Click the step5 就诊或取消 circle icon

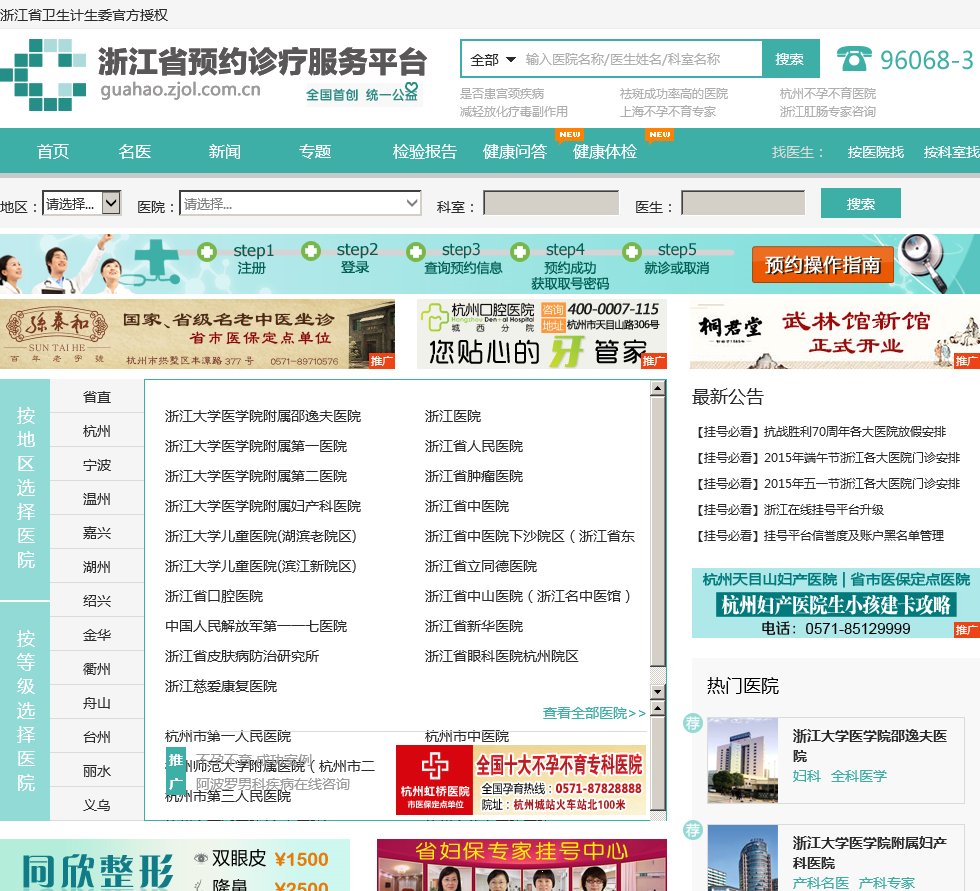click(632, 252)
